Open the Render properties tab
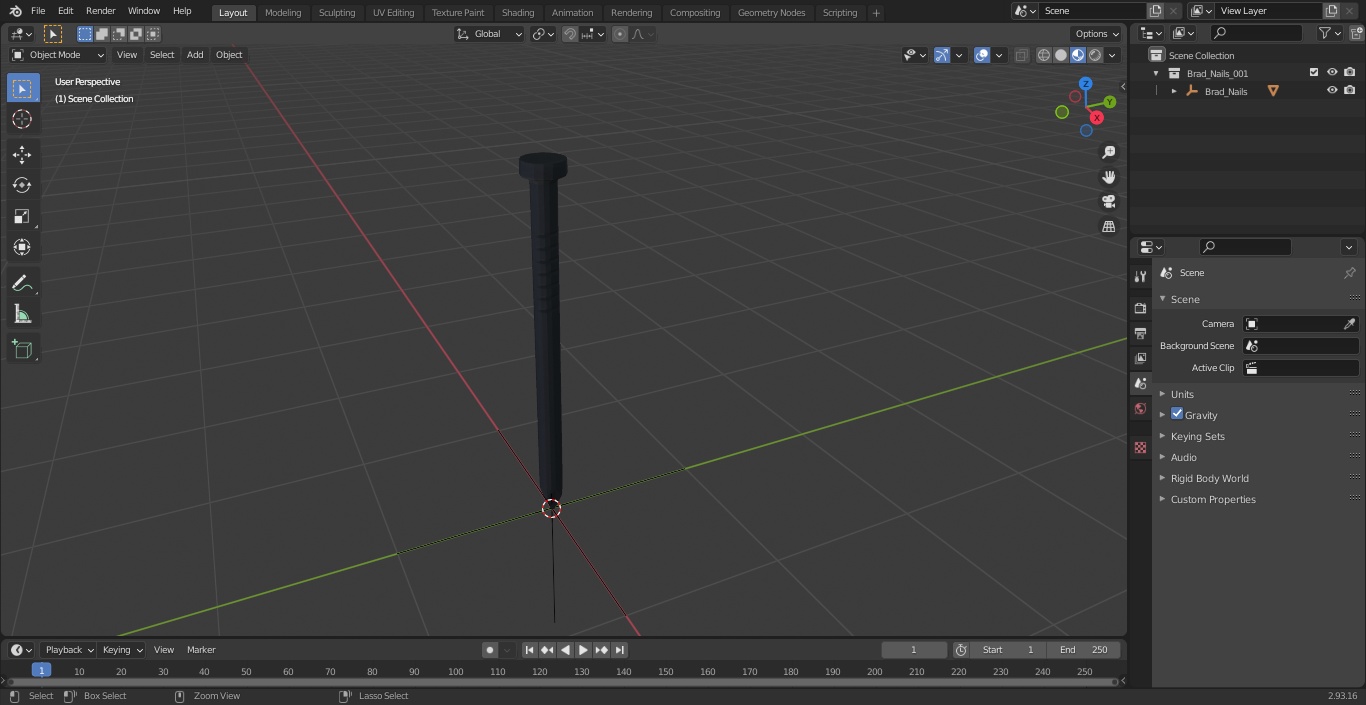1366x705 pixels. (x=1140, y=308)
